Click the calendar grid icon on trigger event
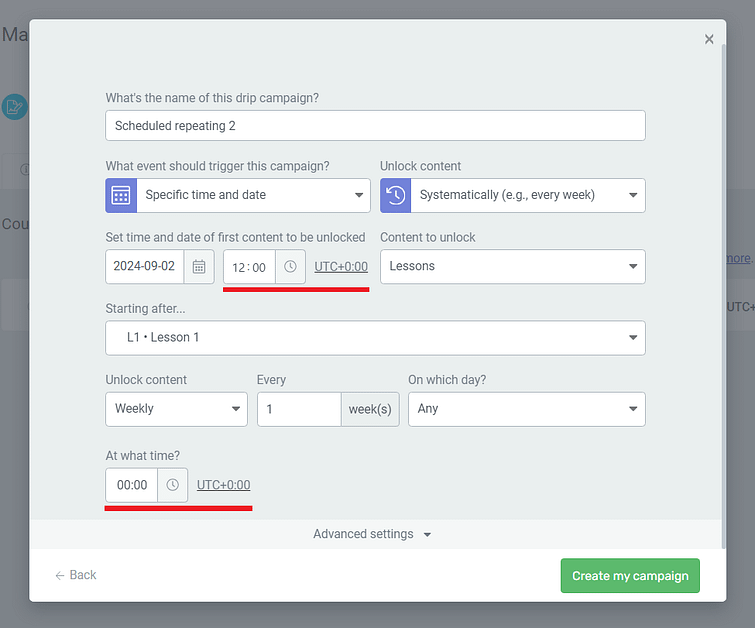 click(121, 195)
